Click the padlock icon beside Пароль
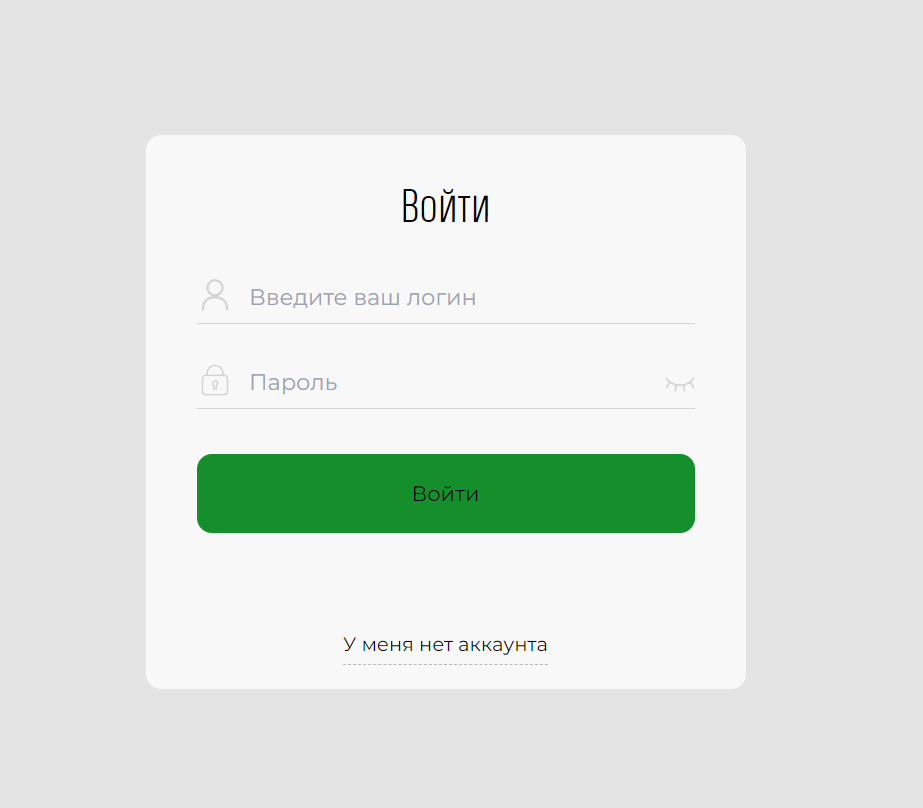923x808 pixels. [x=215, y=380]
